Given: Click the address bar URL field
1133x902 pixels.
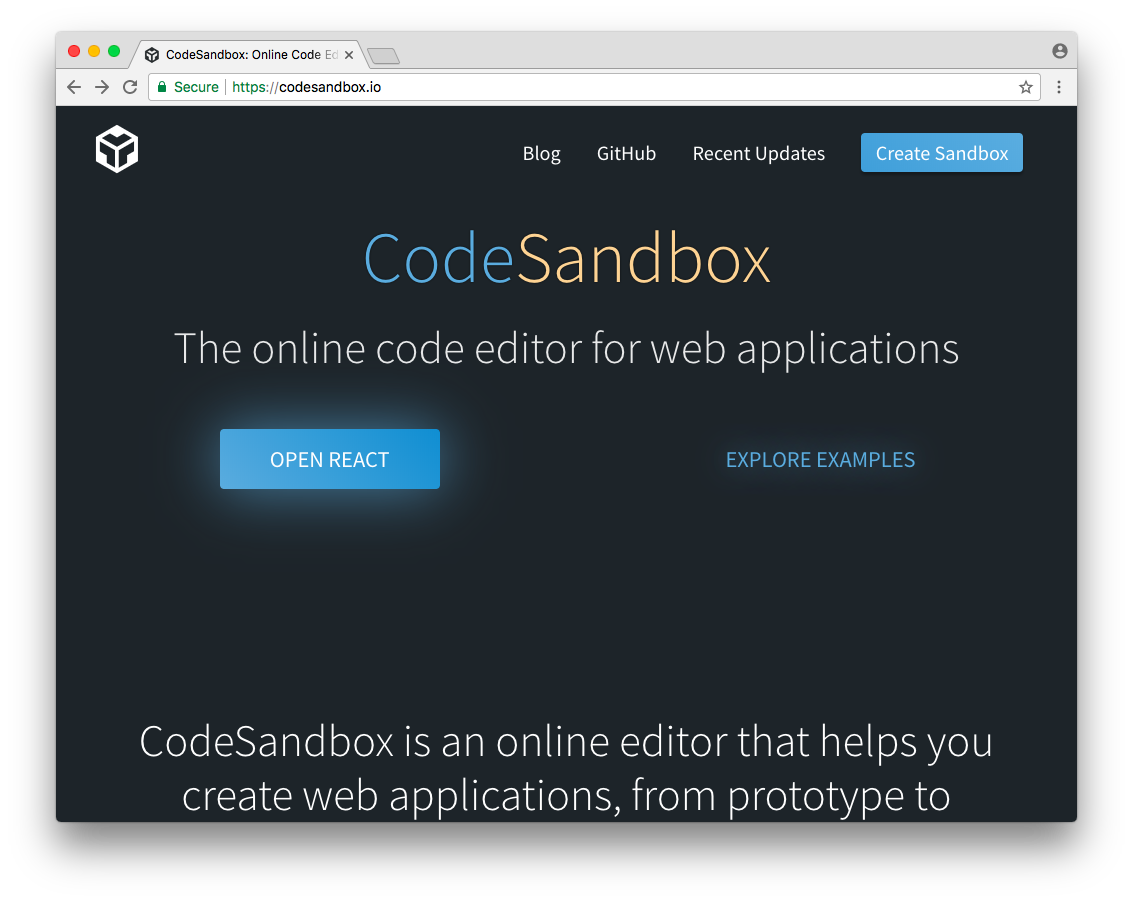Looking at the screenshot, I should [x=594, y=87].
